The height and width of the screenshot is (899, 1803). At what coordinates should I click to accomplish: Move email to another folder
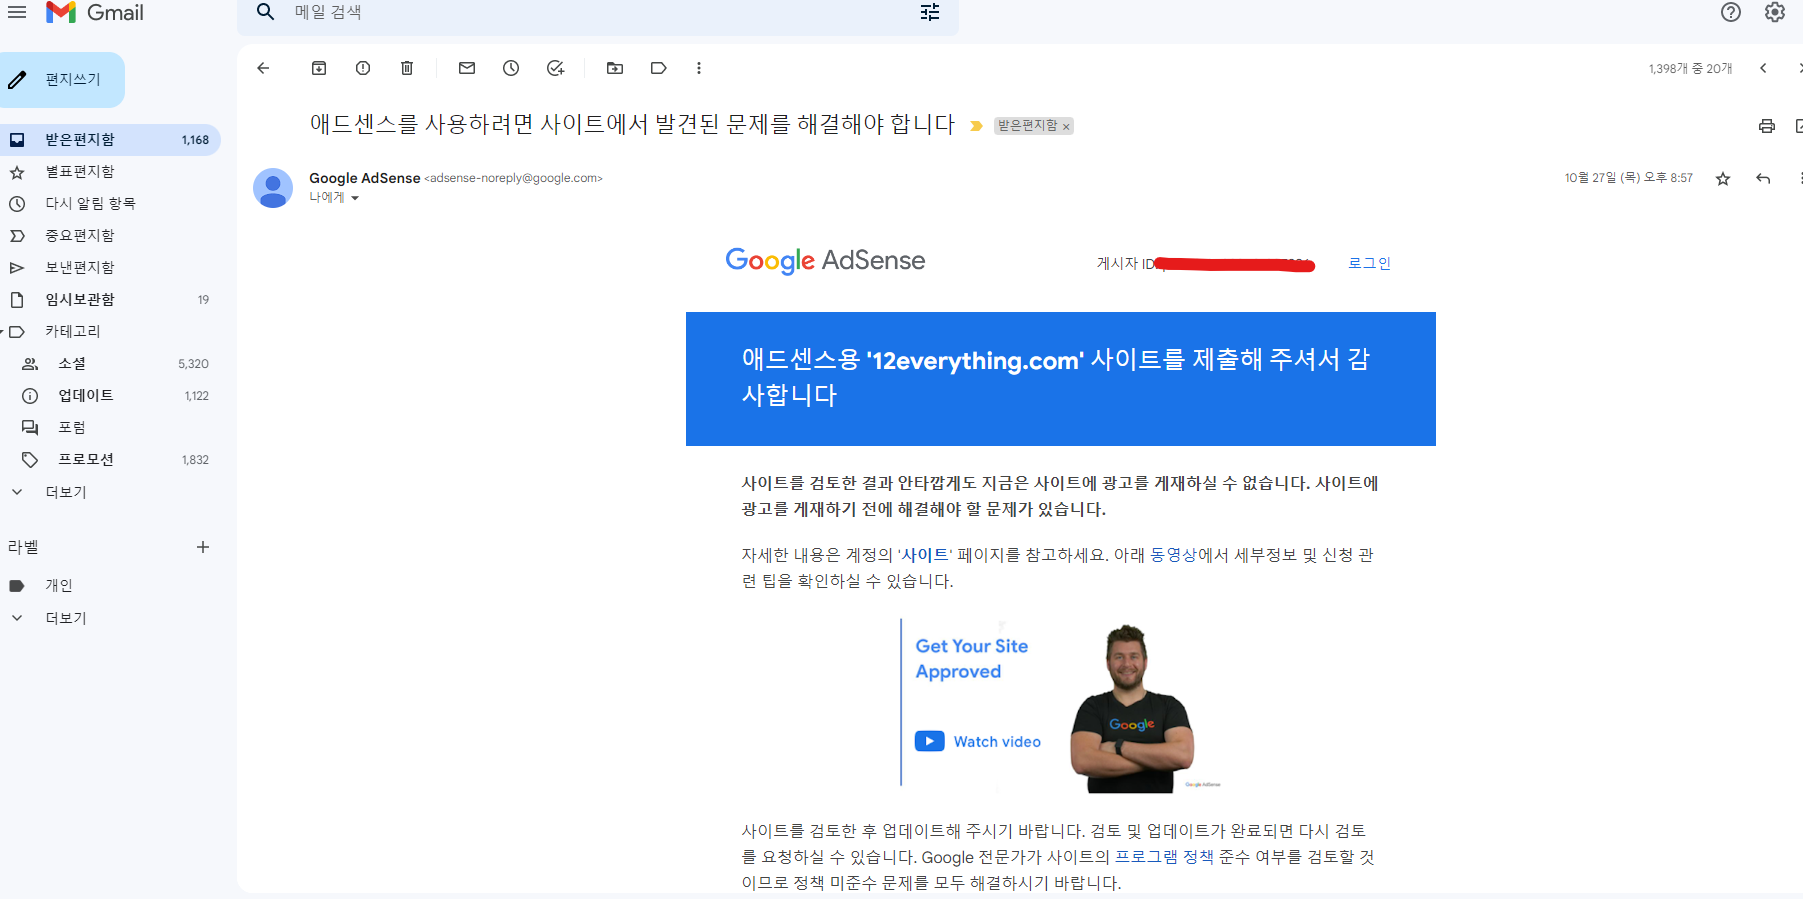[x=615, y=68]
